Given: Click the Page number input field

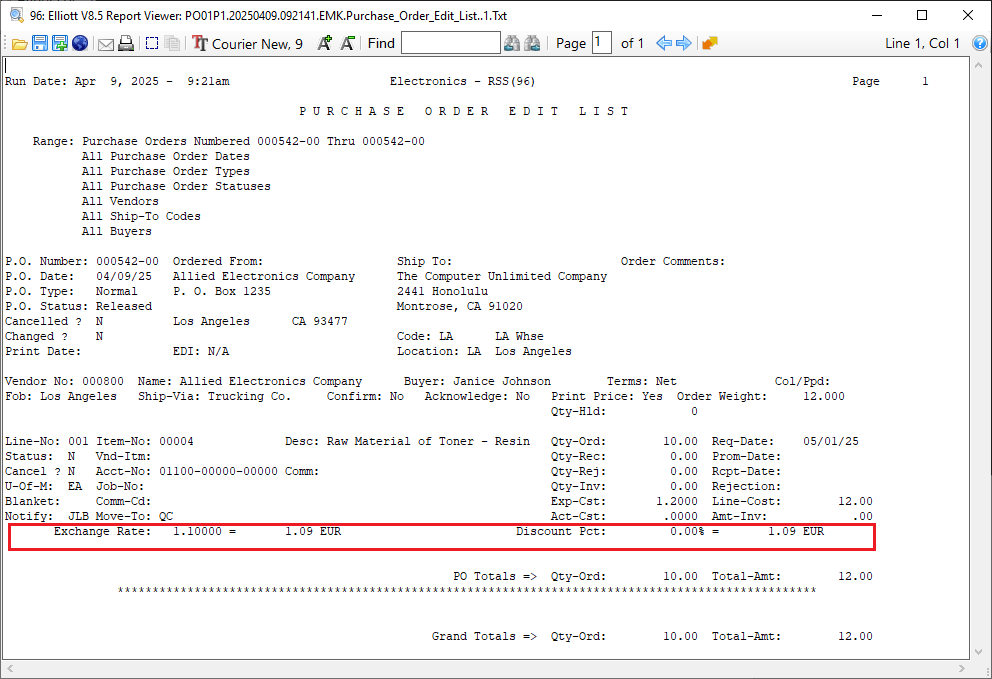Looking at the screenshot, I should click(601, 43).
